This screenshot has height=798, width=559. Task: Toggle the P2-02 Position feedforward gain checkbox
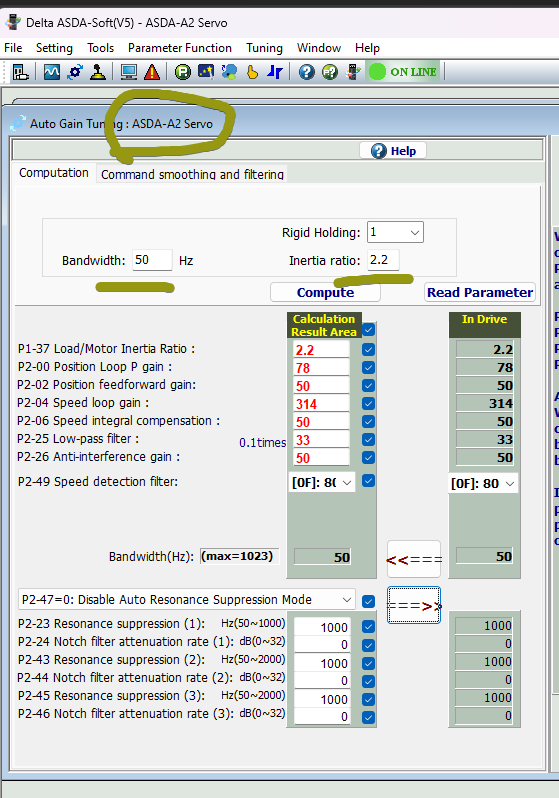pos(369,386)
